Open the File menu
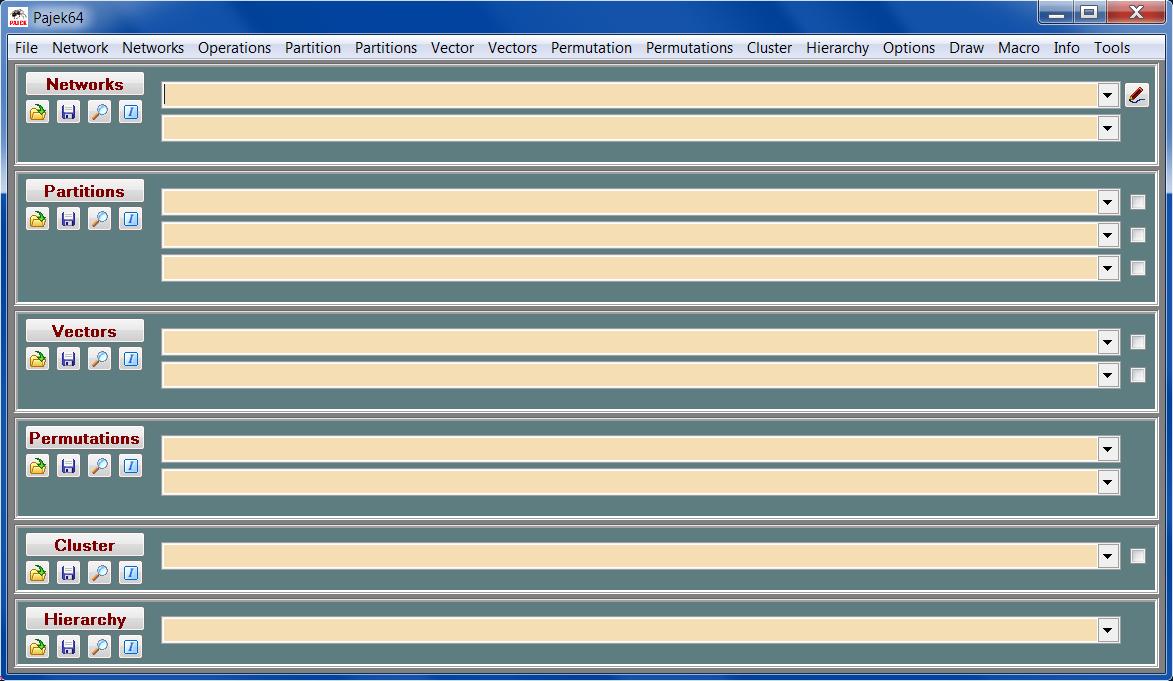1173x681 pixels. pos(26,48)
